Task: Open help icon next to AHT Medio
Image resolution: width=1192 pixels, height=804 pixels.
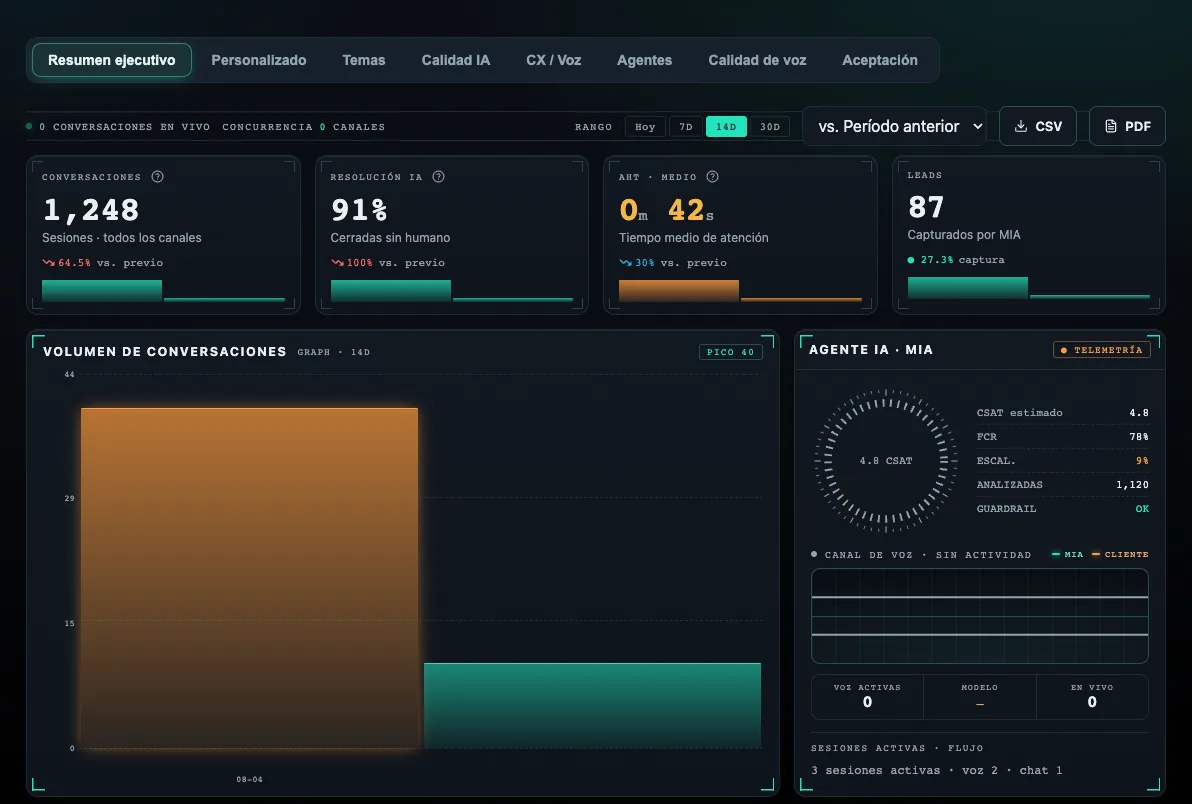Action: (712, 176)
